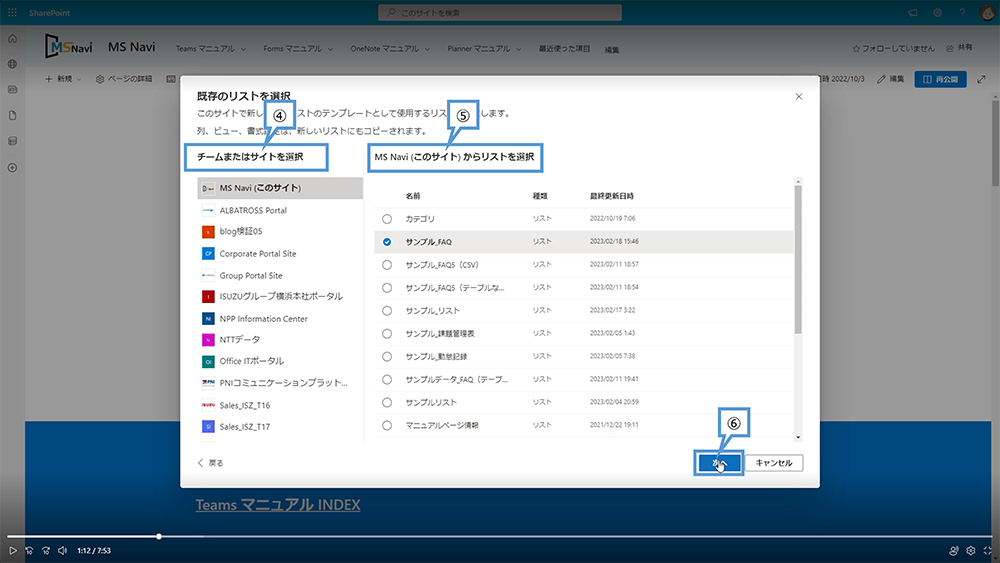Screen dimensions: 1000x563
Task: Select the サンプルリスト radio button
Action: pos(387,402)
